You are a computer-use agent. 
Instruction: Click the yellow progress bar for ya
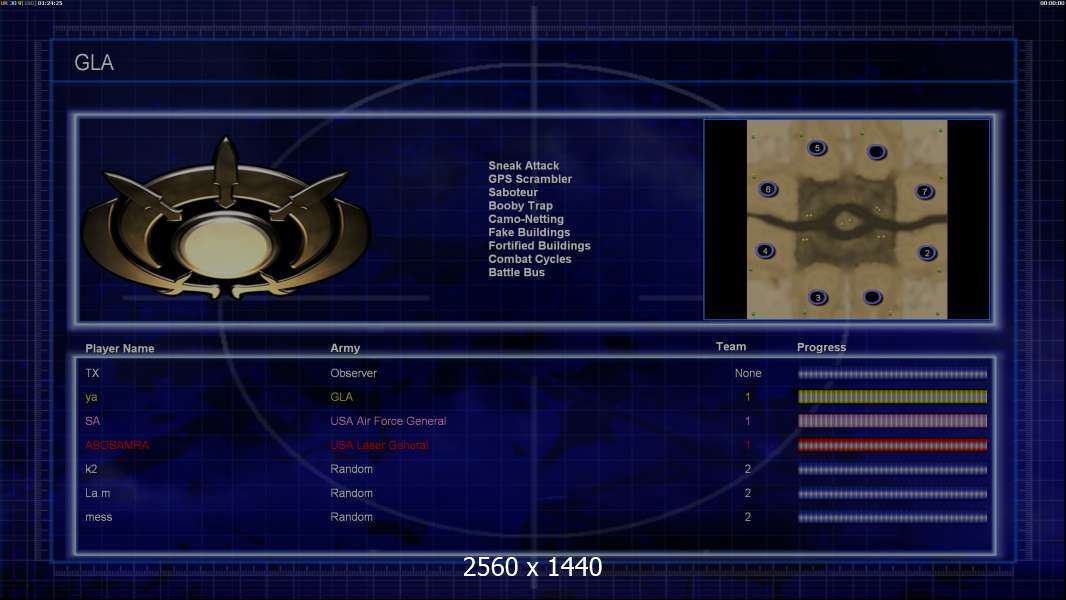coord(892,397)
